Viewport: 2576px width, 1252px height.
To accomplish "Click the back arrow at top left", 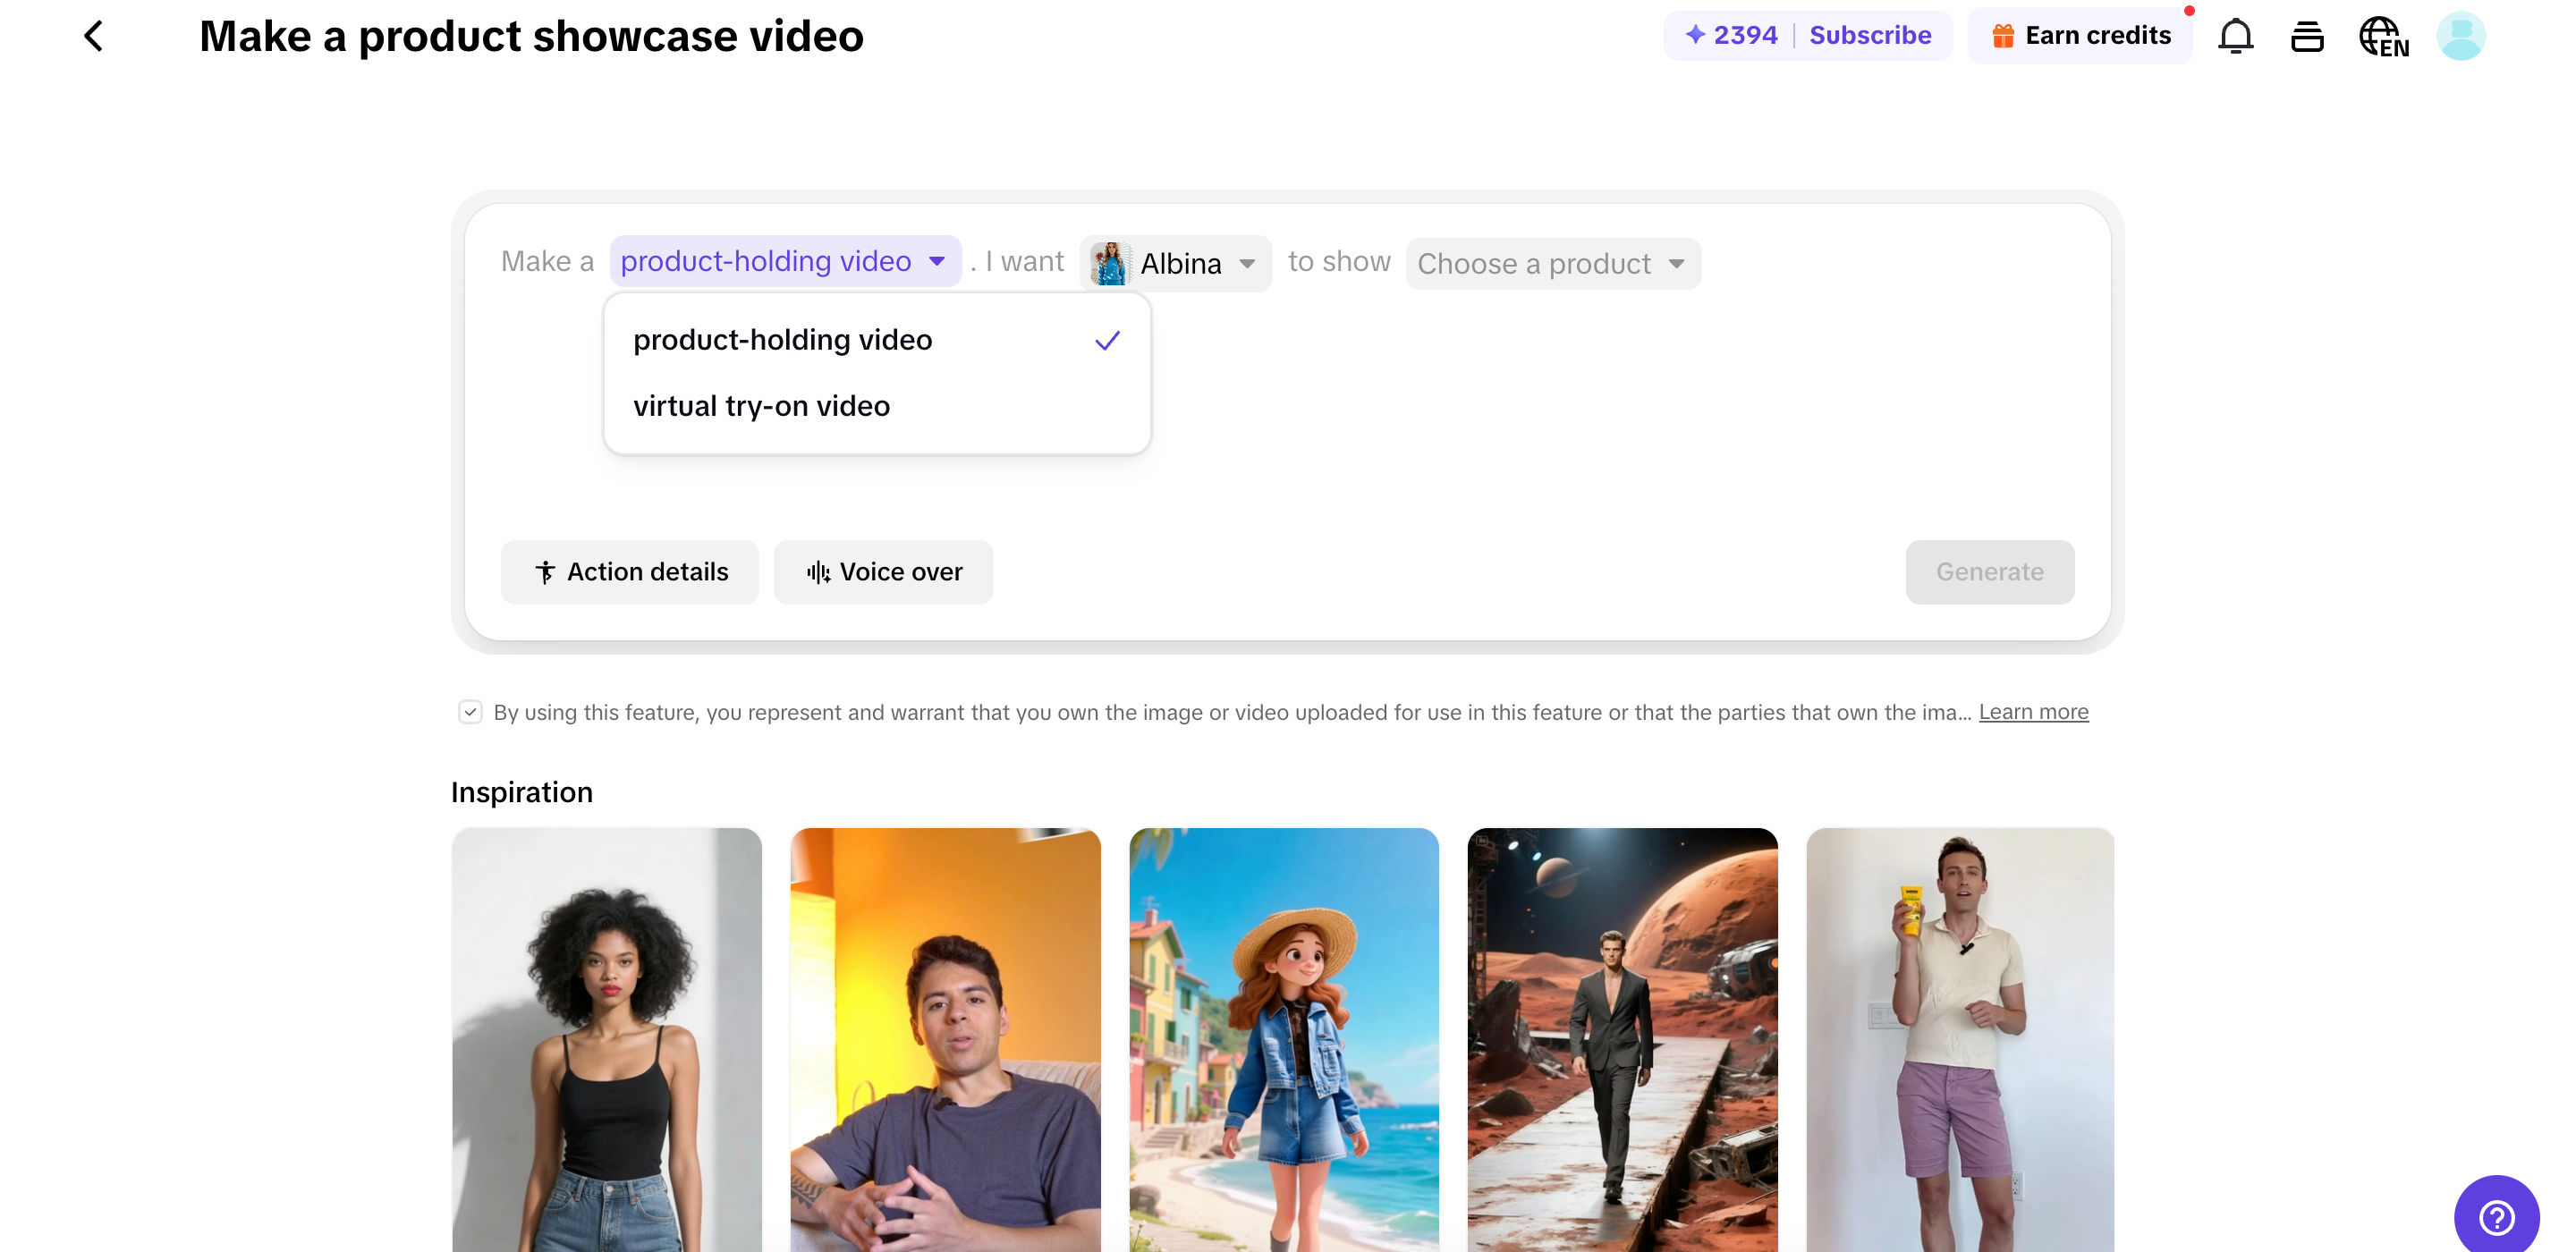I will click(93, 35).
